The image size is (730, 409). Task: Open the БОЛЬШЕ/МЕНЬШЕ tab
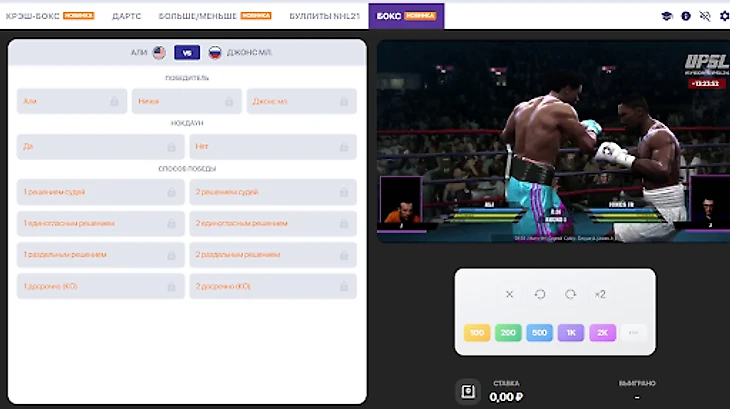(215, 16)
